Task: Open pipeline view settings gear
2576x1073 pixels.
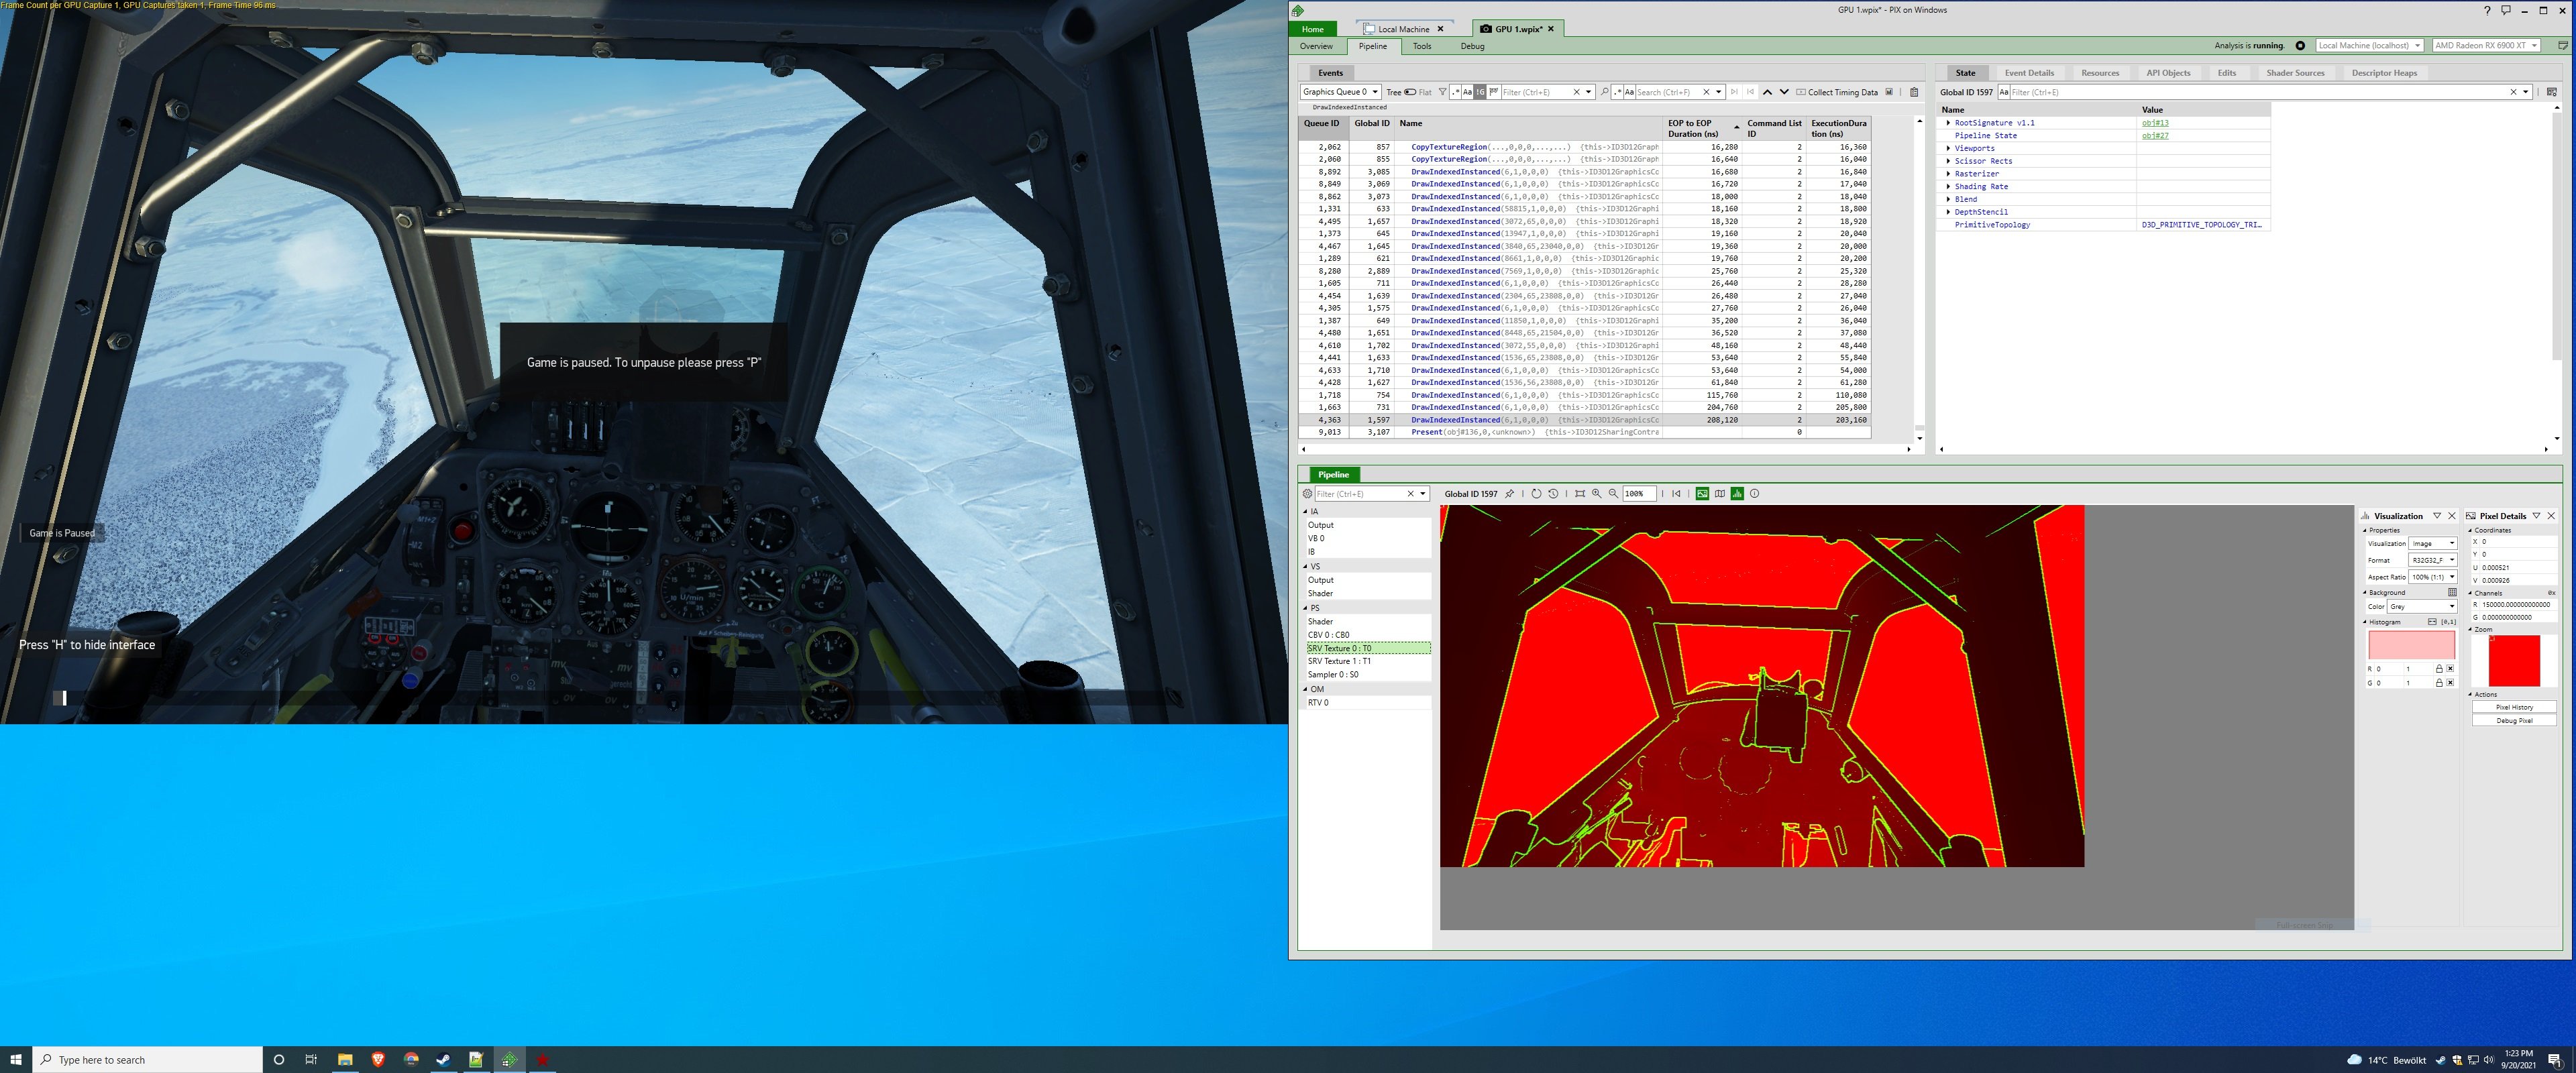Action: [1307, 494]
